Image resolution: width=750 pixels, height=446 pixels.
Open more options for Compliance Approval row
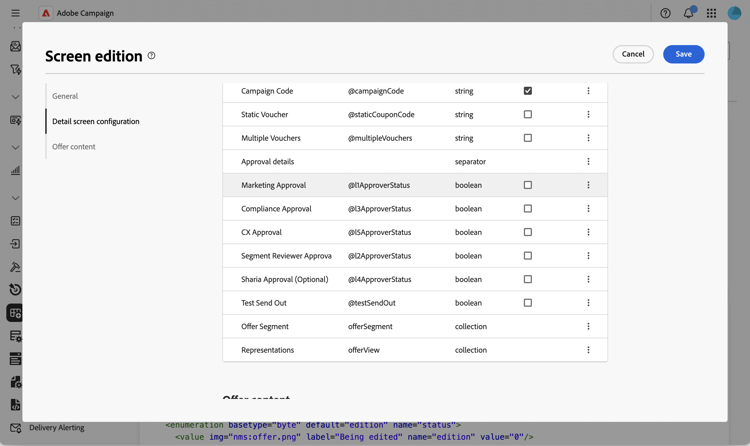point(588,209)
